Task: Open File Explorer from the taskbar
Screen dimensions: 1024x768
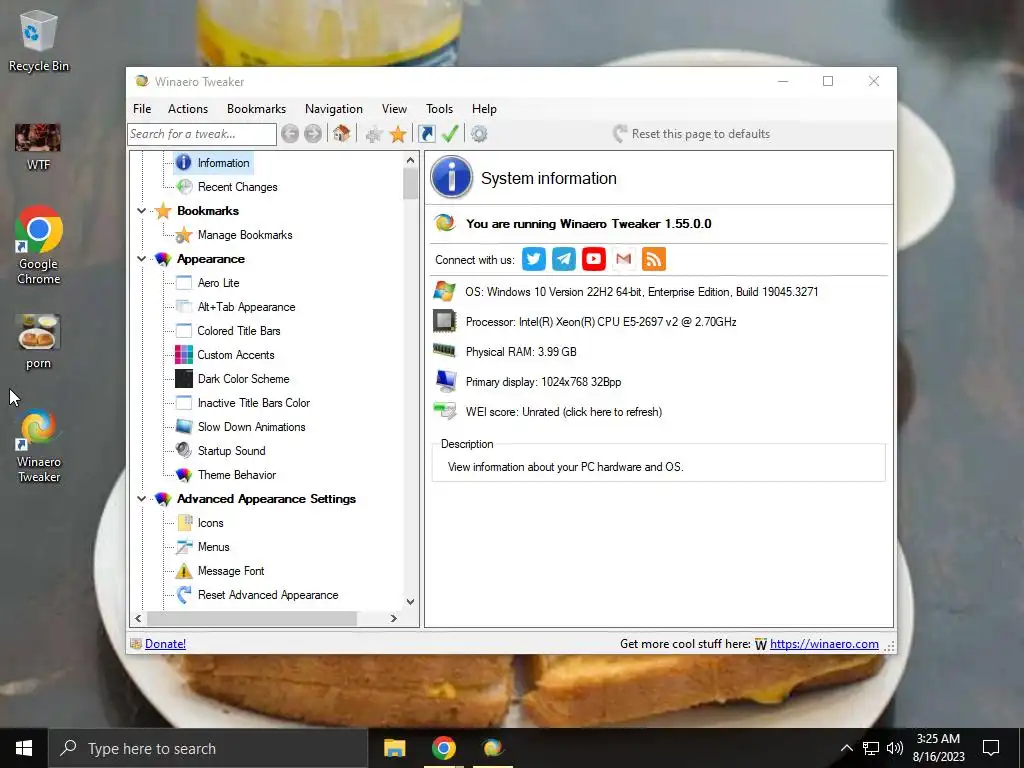Action: coord(394,748)
